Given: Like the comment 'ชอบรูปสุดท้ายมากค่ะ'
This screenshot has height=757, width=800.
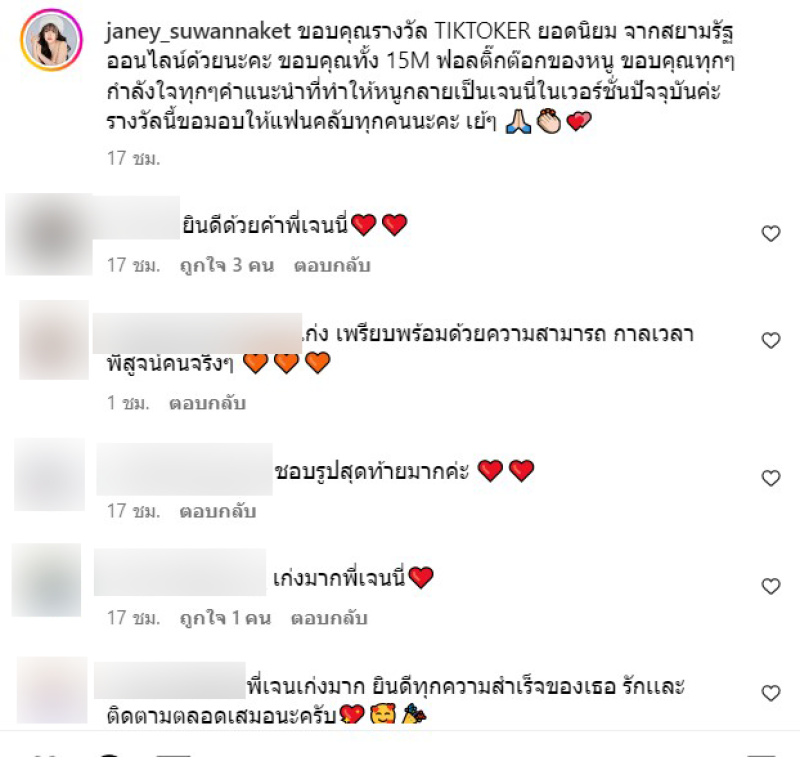Looking at the screenshot, I should pos(770,478).
